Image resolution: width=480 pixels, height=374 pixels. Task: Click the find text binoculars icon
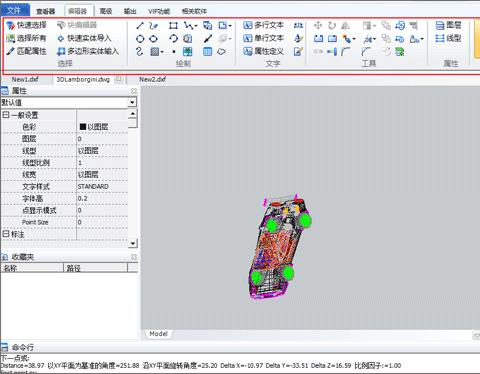click(298, 26)
